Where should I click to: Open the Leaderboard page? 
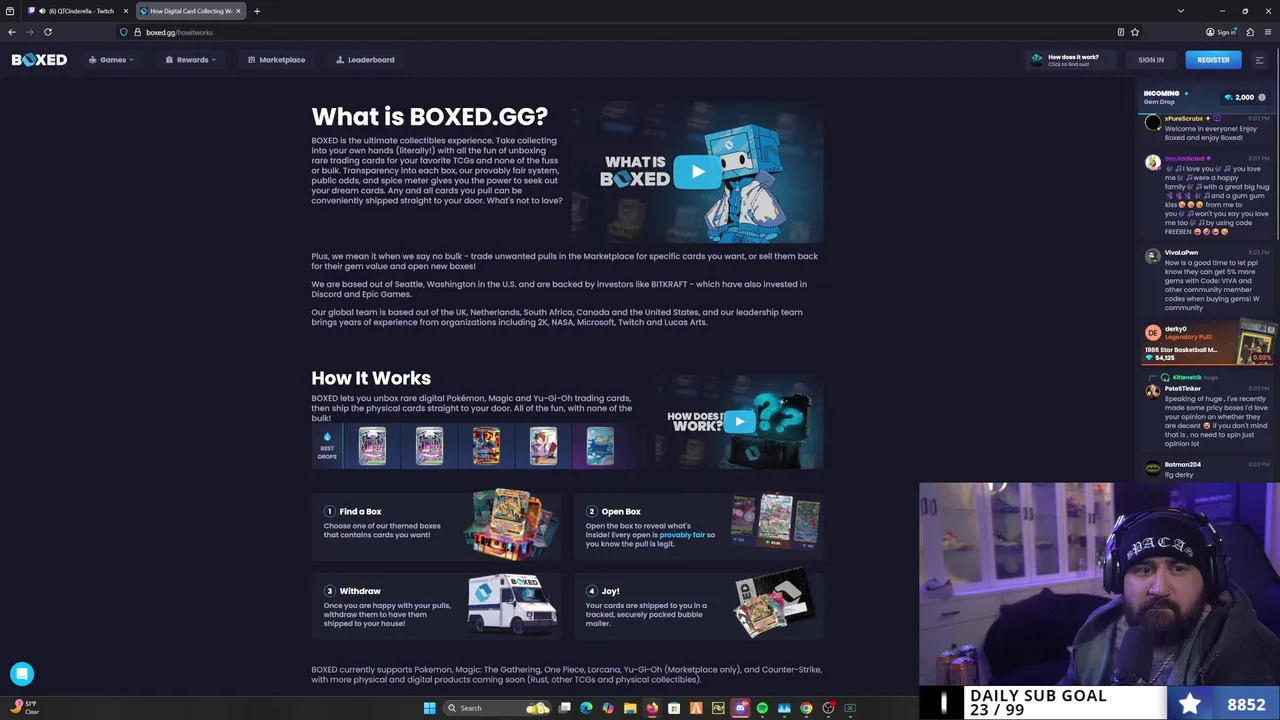pyautogui.click(x=365, y=60)
